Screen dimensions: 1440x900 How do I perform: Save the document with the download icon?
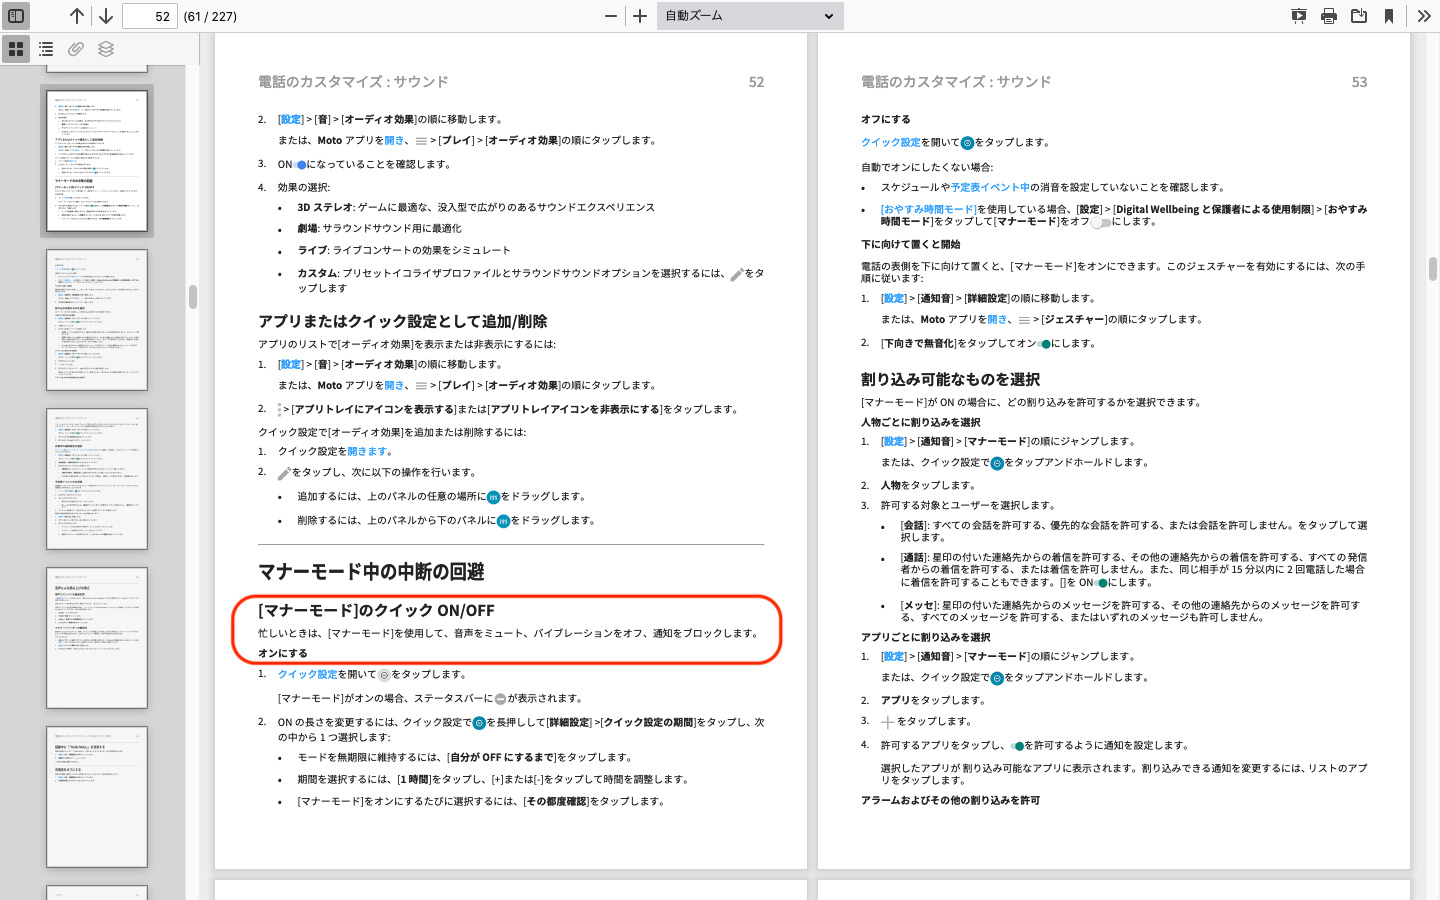tap(1358, 16)
